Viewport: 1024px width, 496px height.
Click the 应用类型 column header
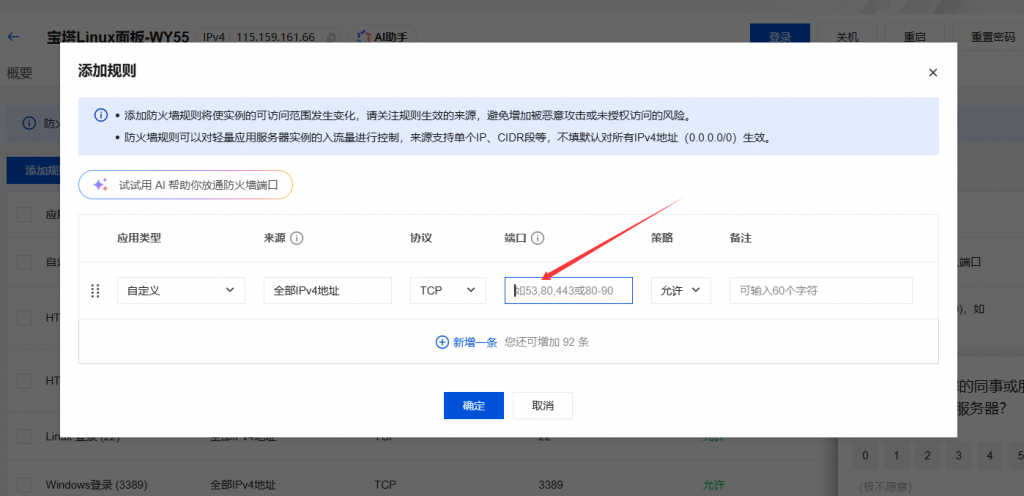point(139,238)
